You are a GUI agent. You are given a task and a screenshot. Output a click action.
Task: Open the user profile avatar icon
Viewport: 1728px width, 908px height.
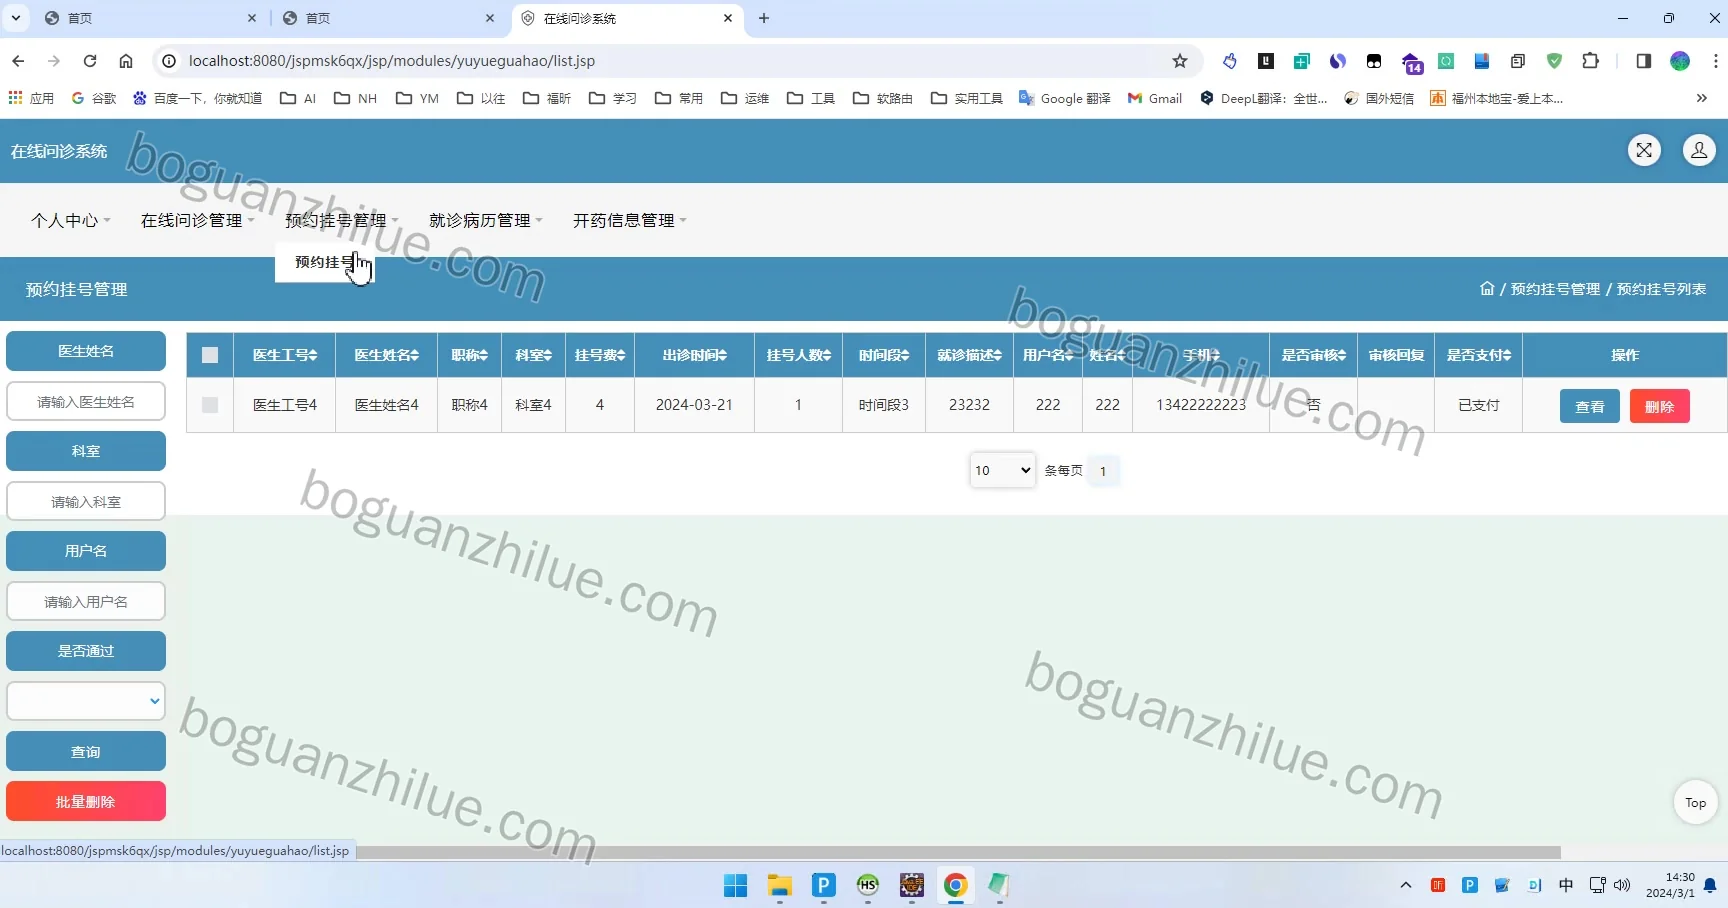point(1699,150)
